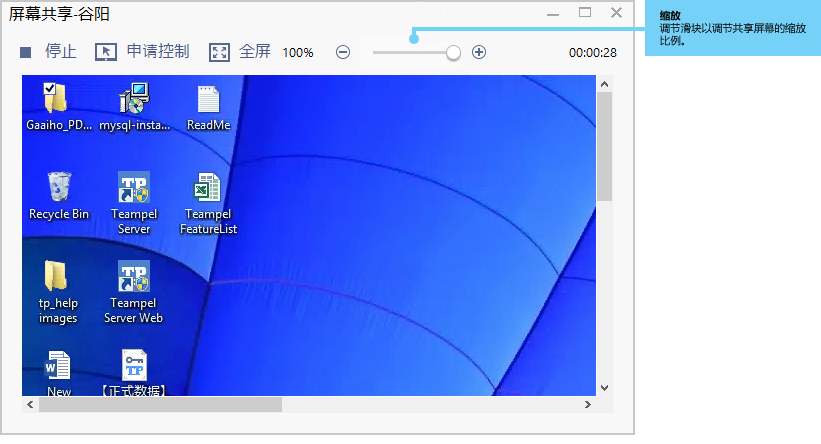
Task: Click the vertical scrollbar down arrow
Action: pos(604,387)
